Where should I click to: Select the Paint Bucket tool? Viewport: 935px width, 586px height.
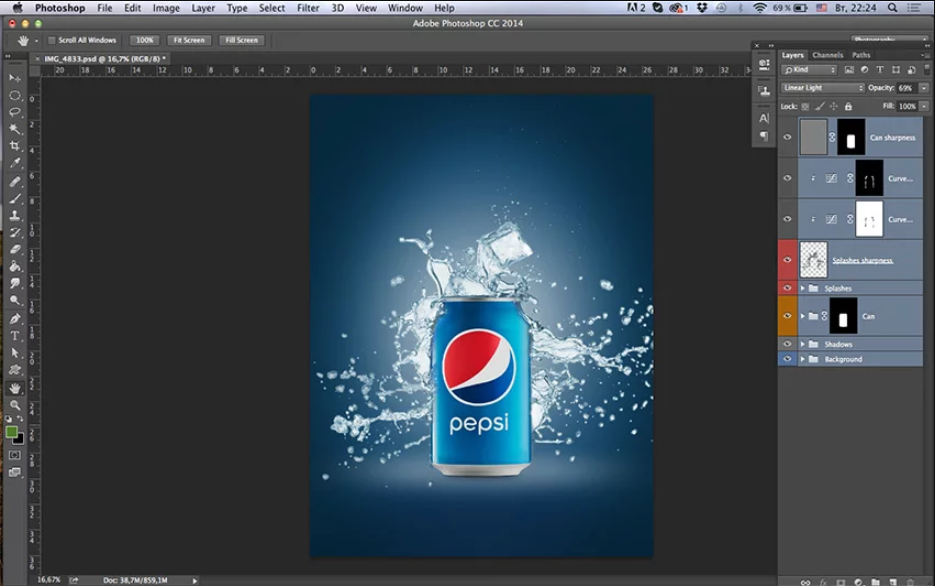coord(15,266)
